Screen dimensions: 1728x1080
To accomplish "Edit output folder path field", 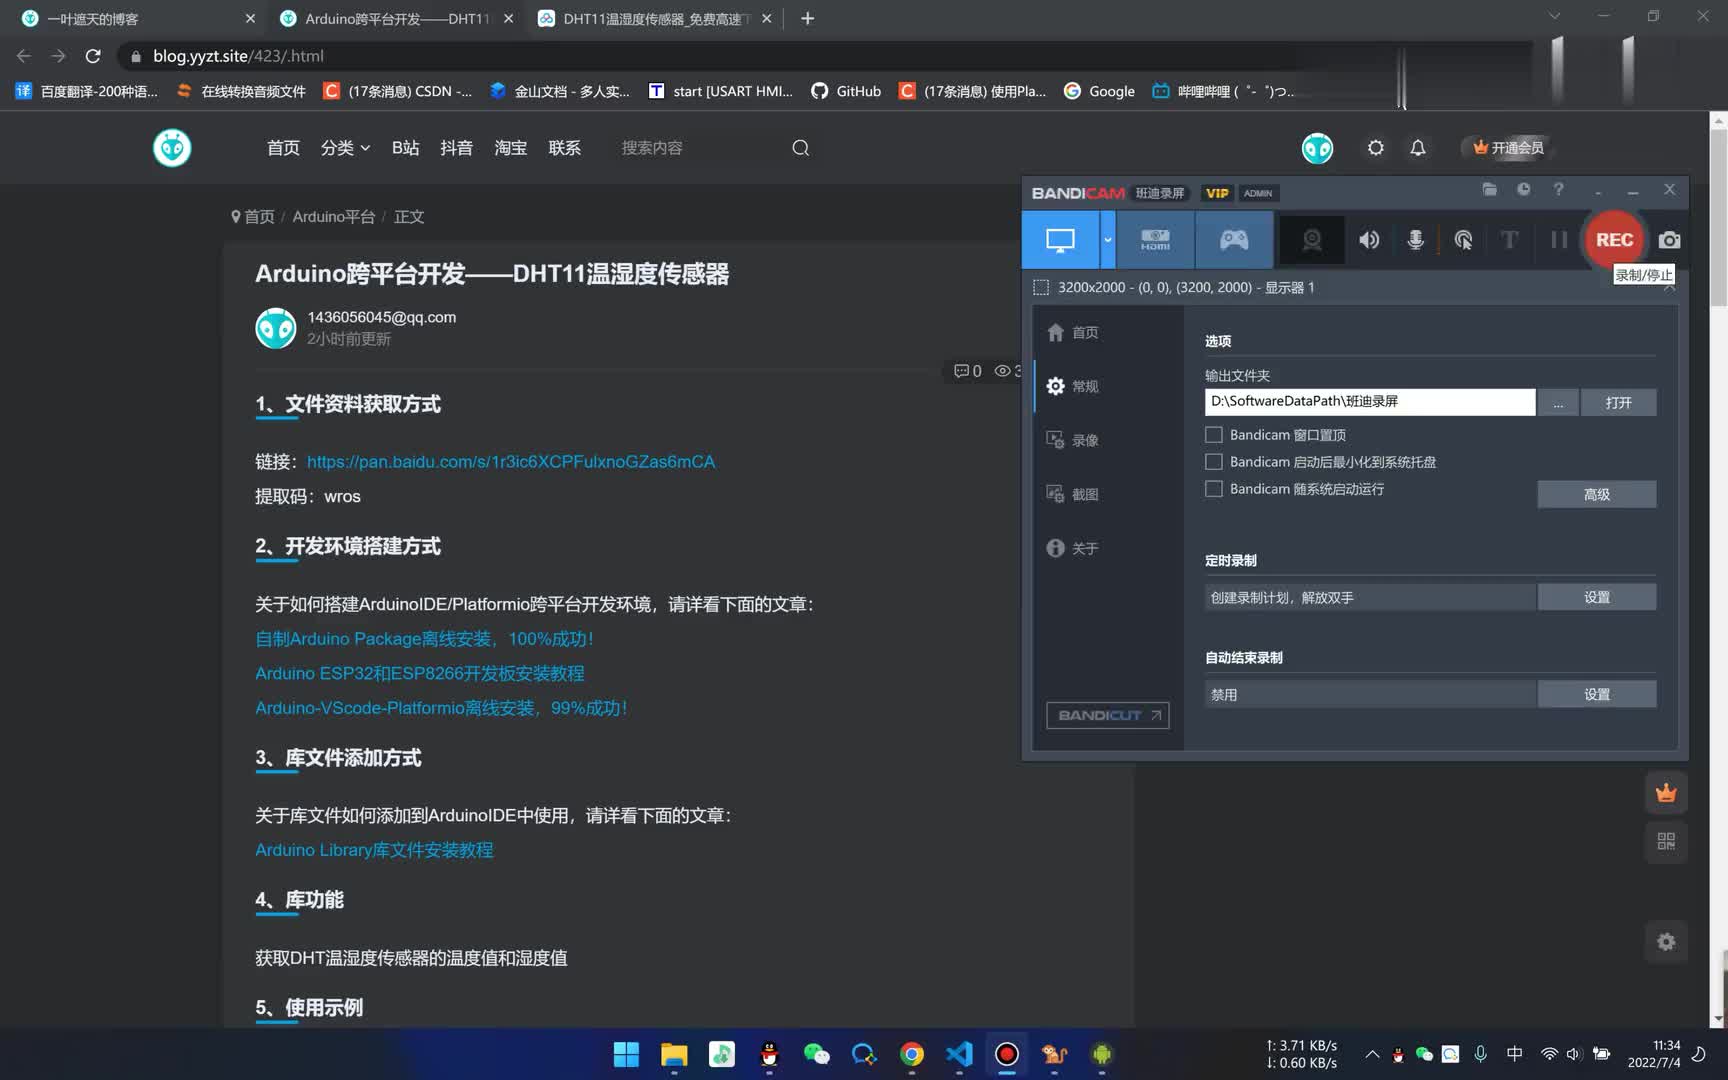I will pos(1370,401).
